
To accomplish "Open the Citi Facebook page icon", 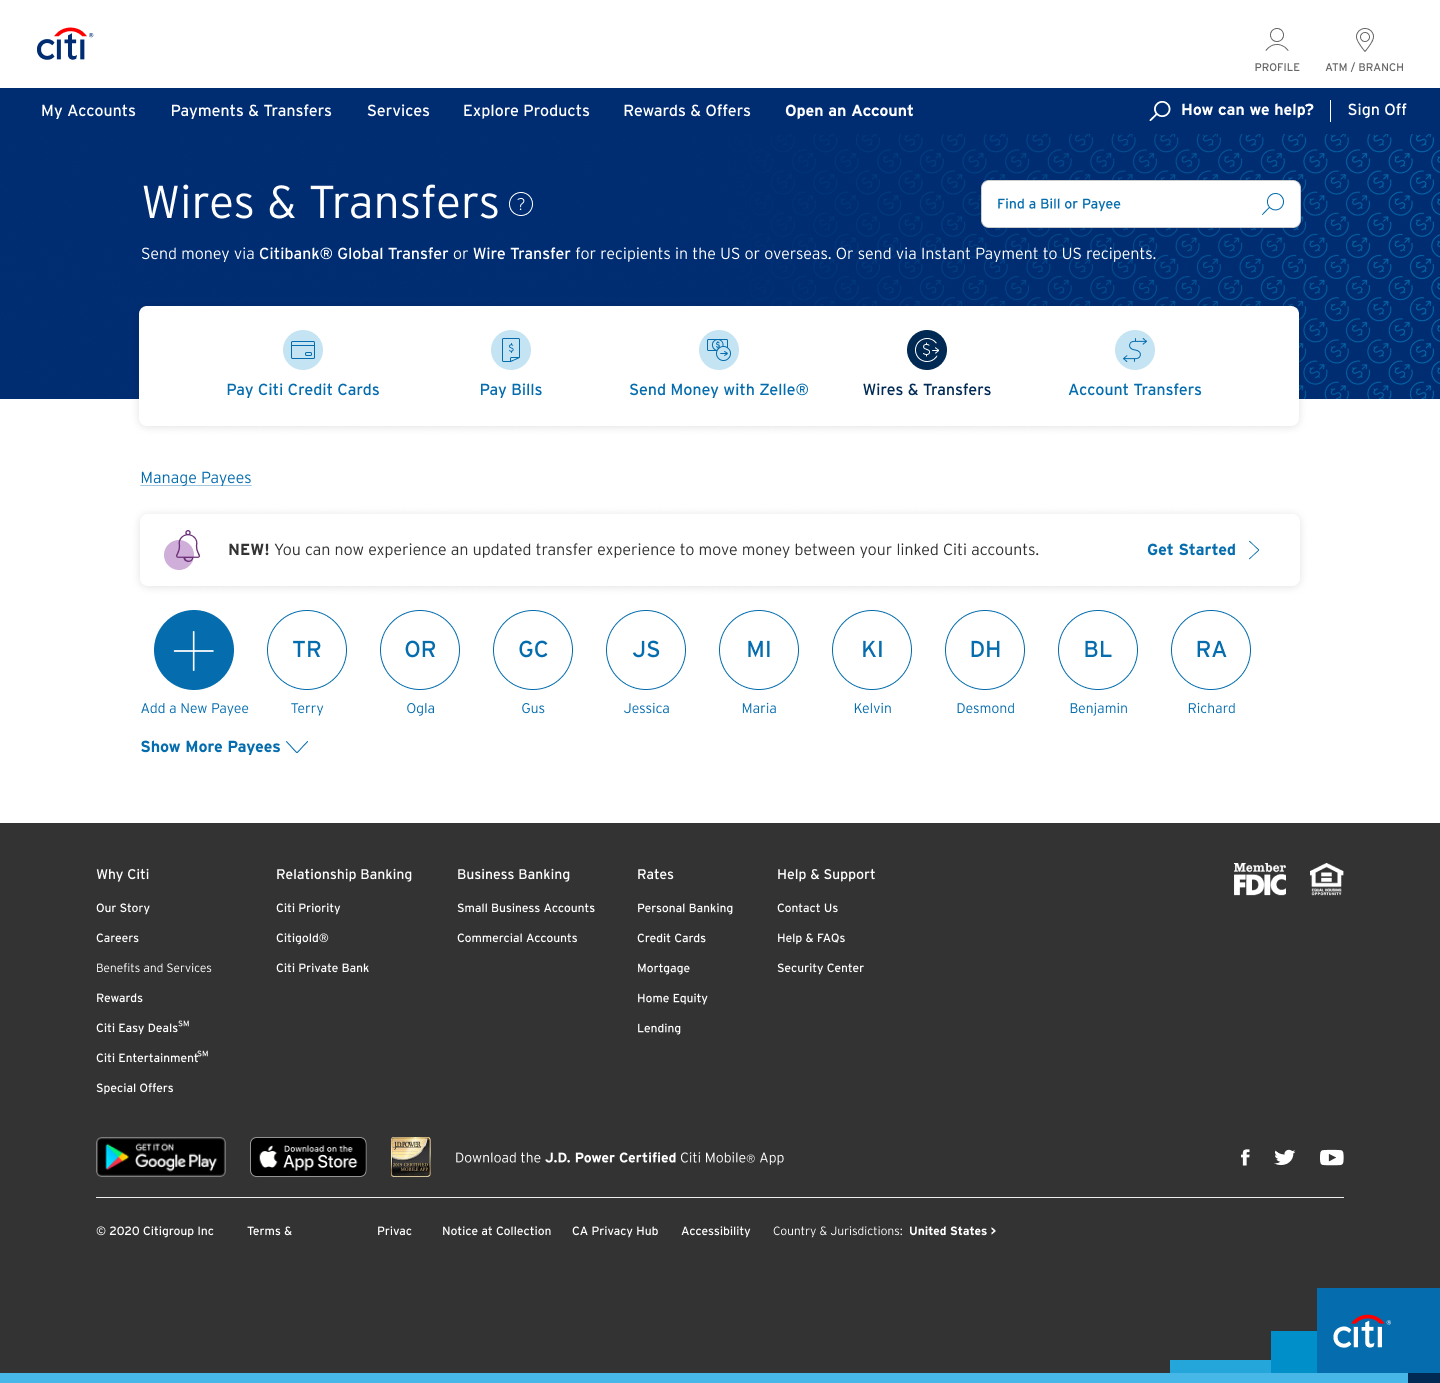I will [x=1245, y=1157].
